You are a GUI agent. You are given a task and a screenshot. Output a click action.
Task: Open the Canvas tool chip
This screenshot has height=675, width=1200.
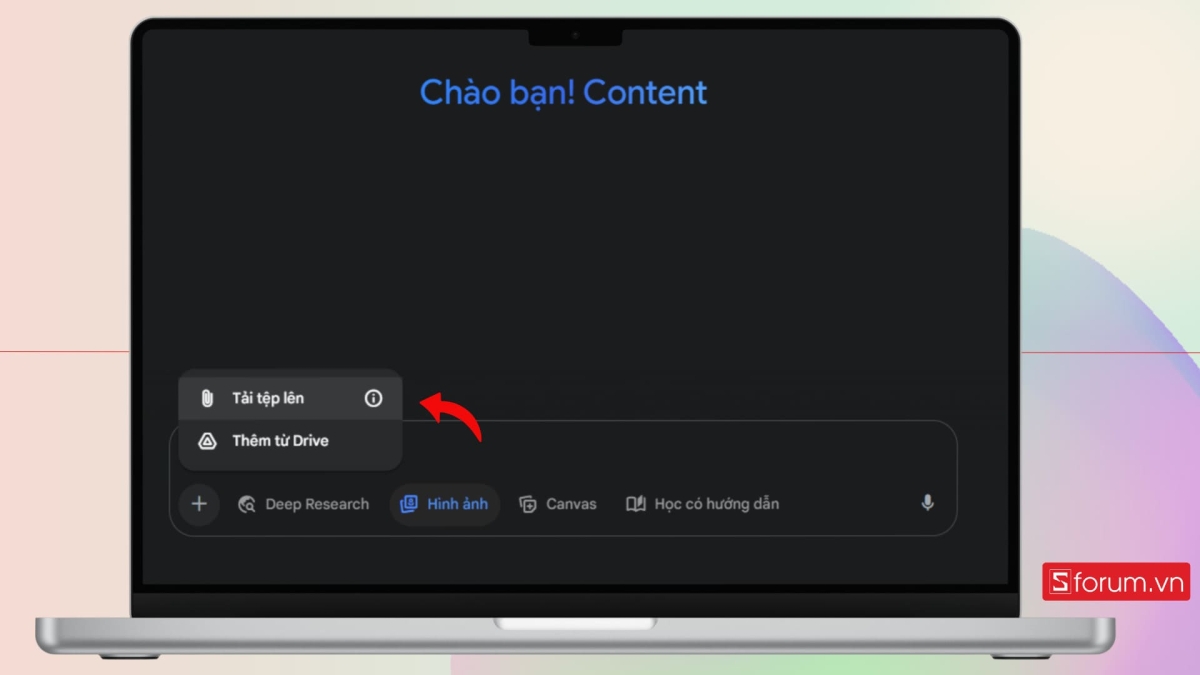point(558,504)
